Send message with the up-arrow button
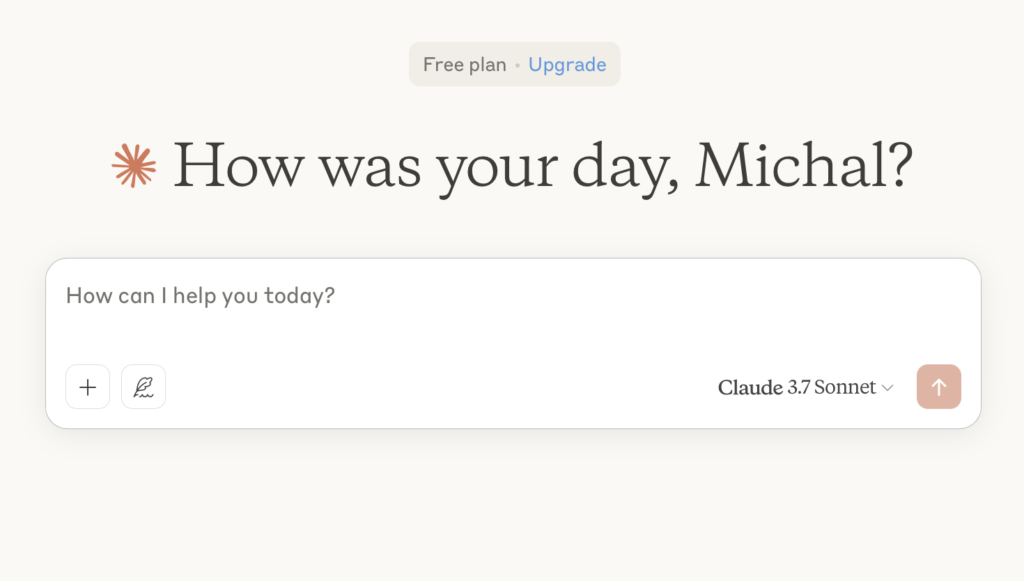This screenshot has height=581, width=1024. pyautogui.click(x=938, y=386)
